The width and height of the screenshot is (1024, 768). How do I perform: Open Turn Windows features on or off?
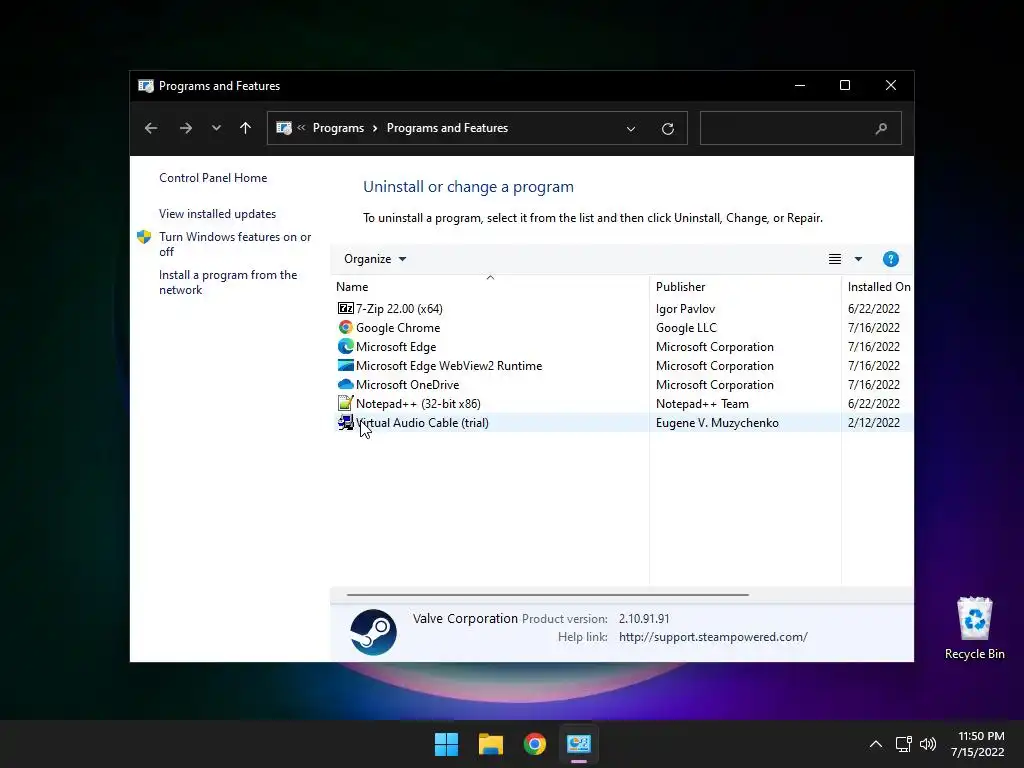[235, 244]
